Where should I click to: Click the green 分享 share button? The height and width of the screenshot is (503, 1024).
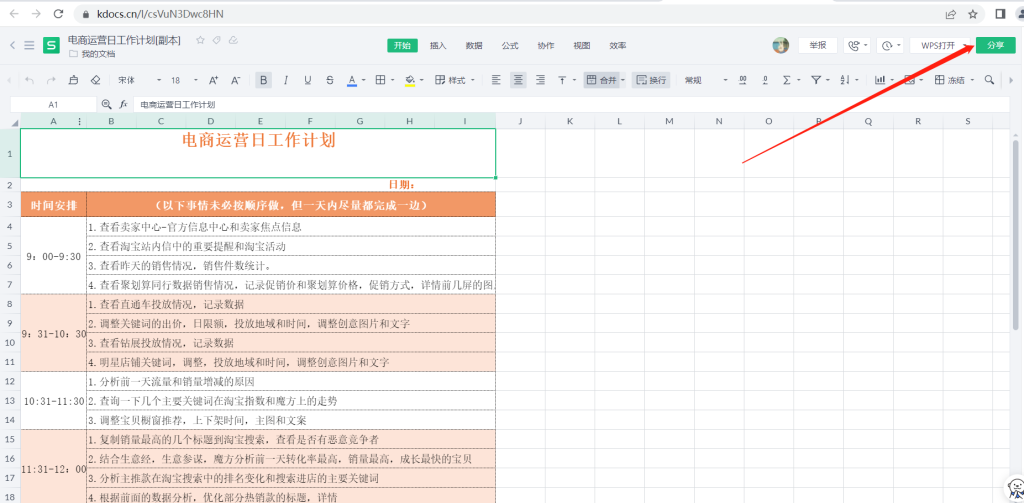[996, 45]
